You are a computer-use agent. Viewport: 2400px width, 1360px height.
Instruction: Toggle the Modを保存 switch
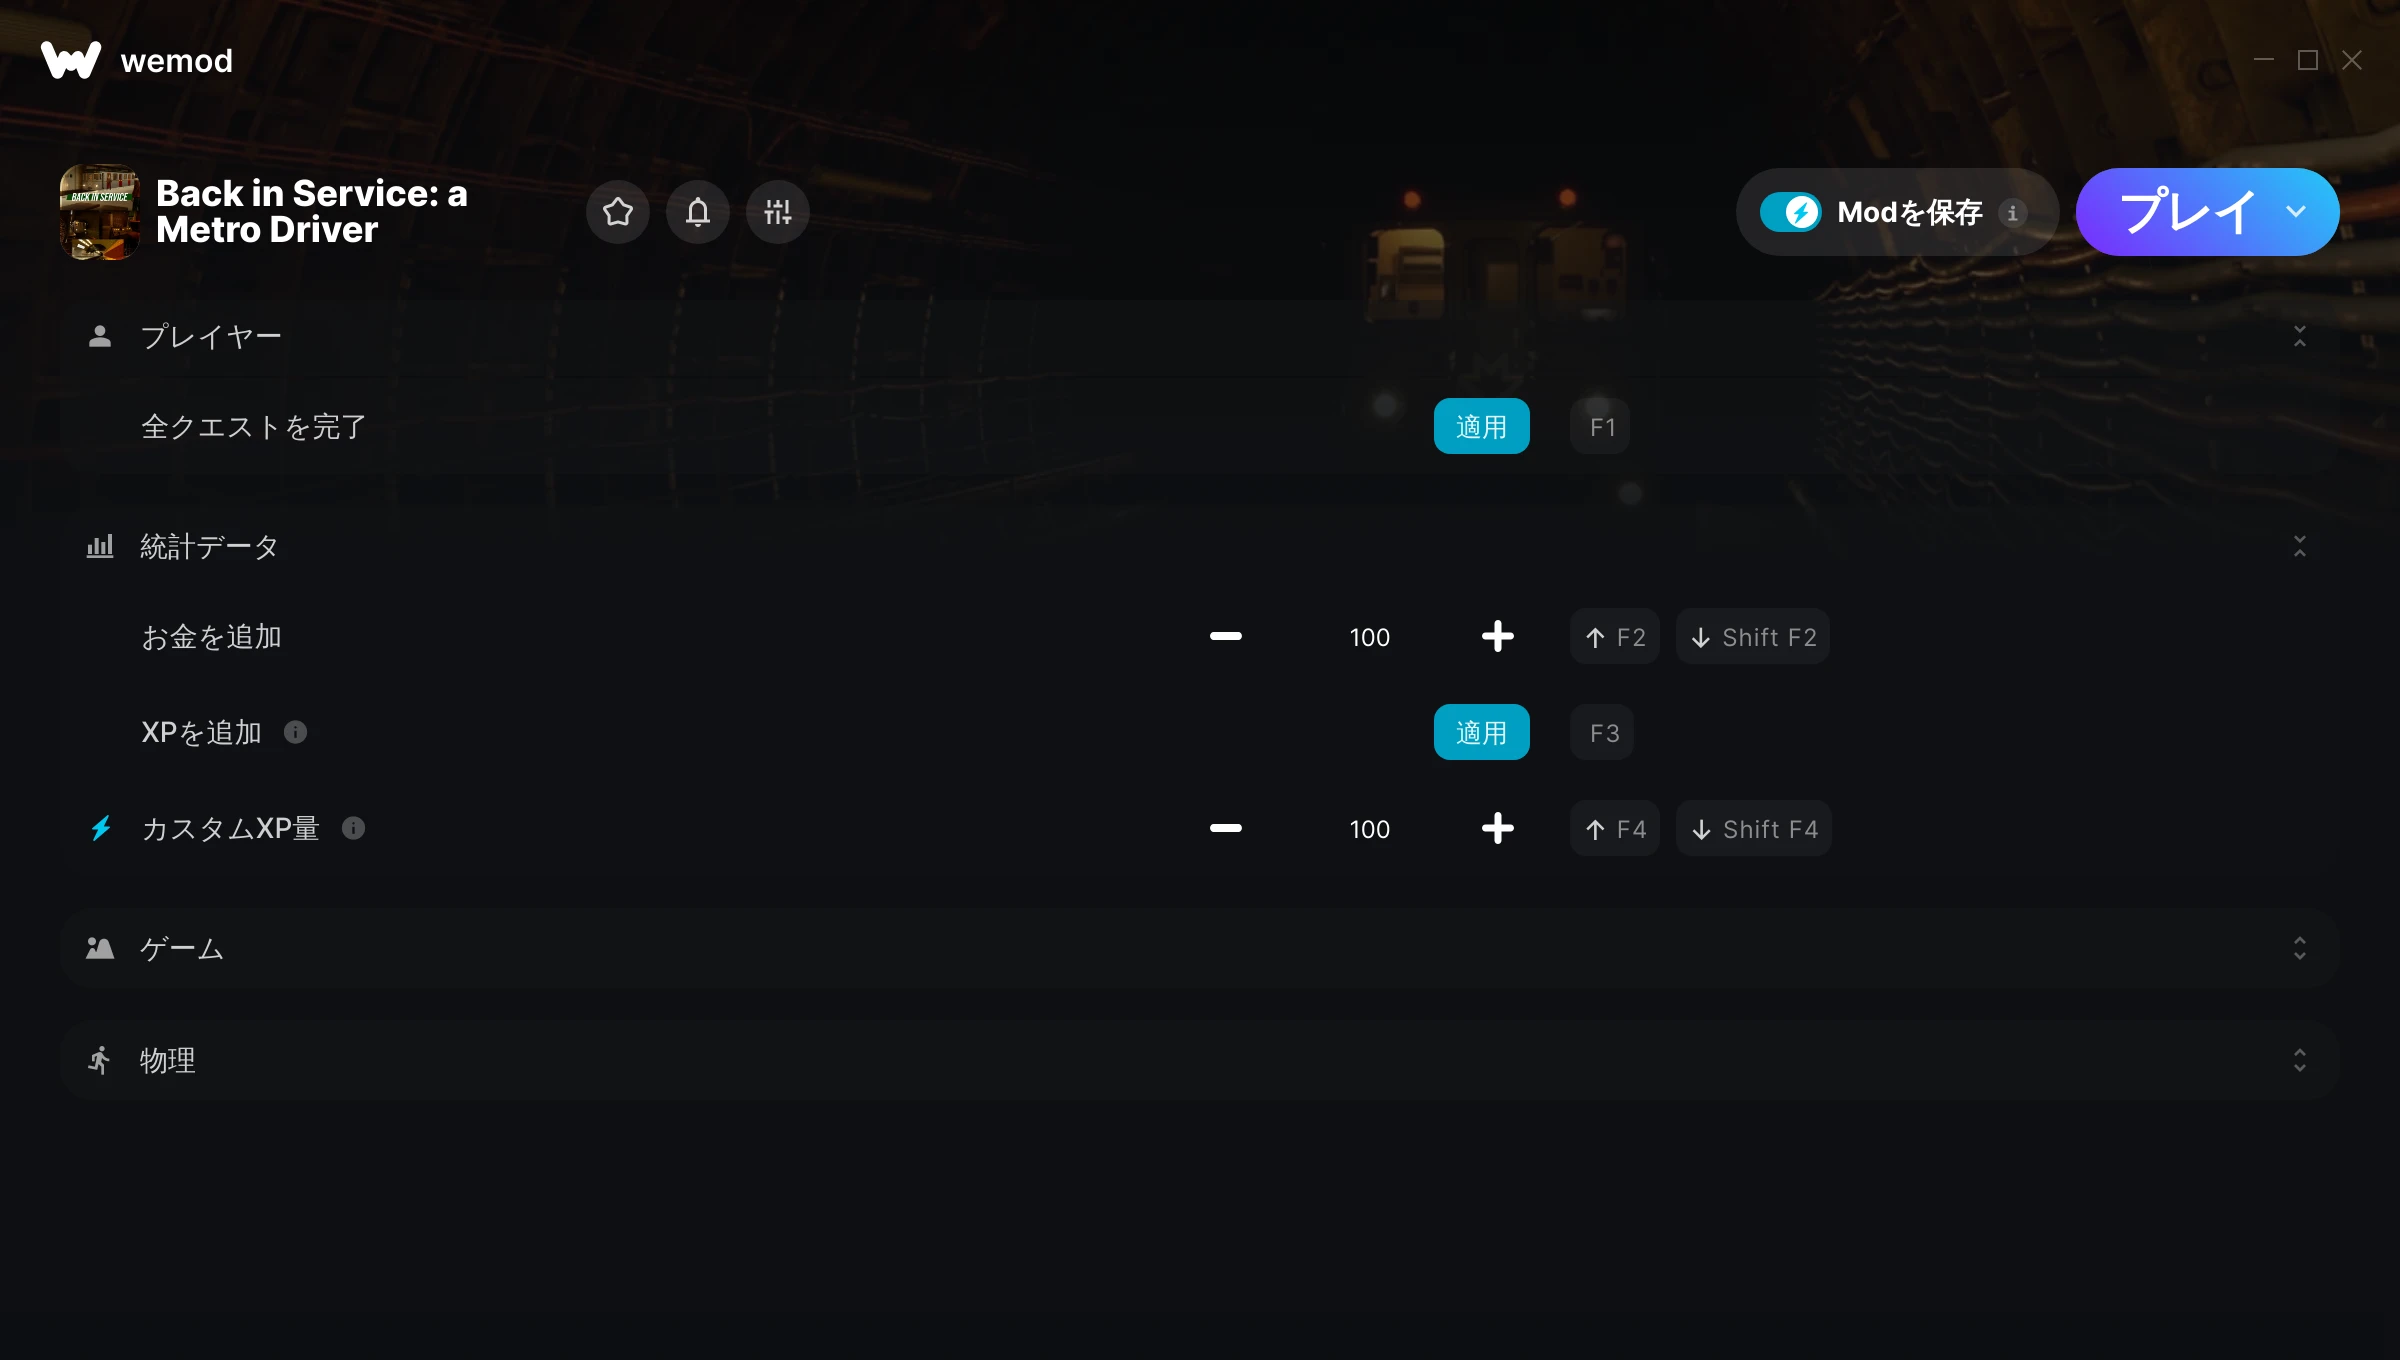(1790, 212)
